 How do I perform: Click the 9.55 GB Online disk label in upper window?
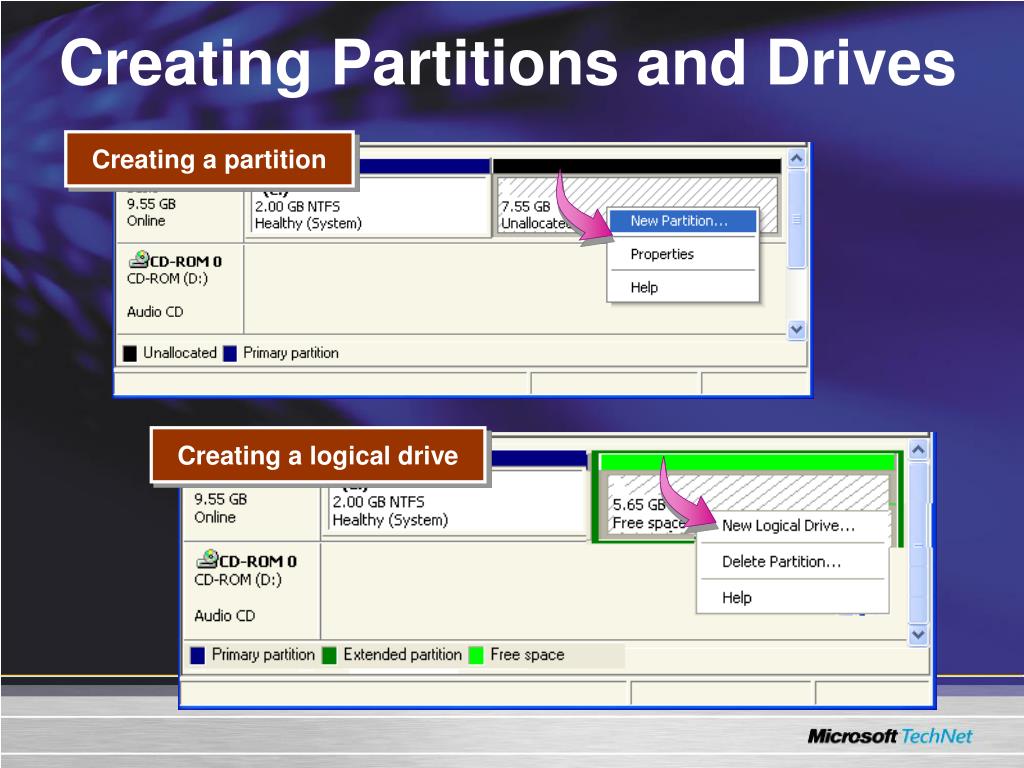click(x=152, y=212)
